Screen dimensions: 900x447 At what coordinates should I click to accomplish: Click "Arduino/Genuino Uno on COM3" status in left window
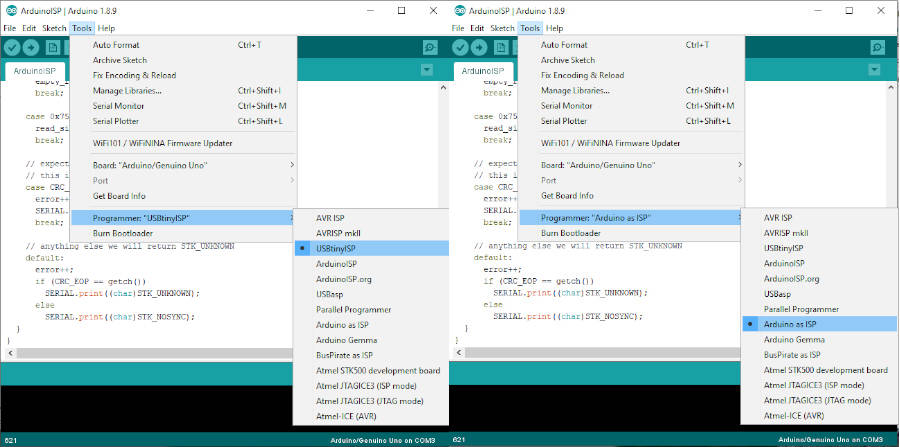pyautogui.click(x=383, y=441)
